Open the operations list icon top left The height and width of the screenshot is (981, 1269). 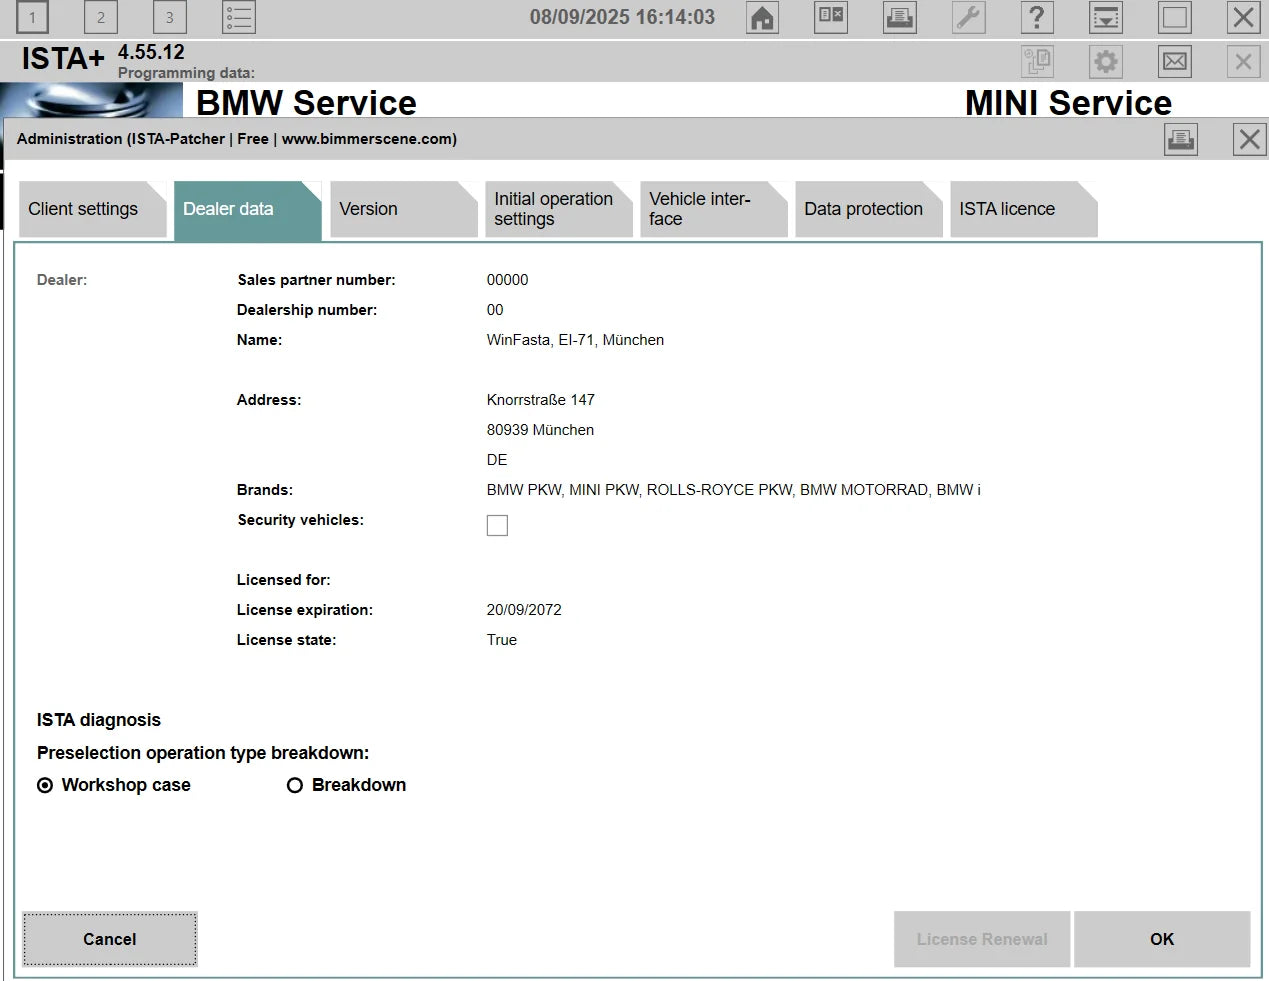click(x=238, y=17)
